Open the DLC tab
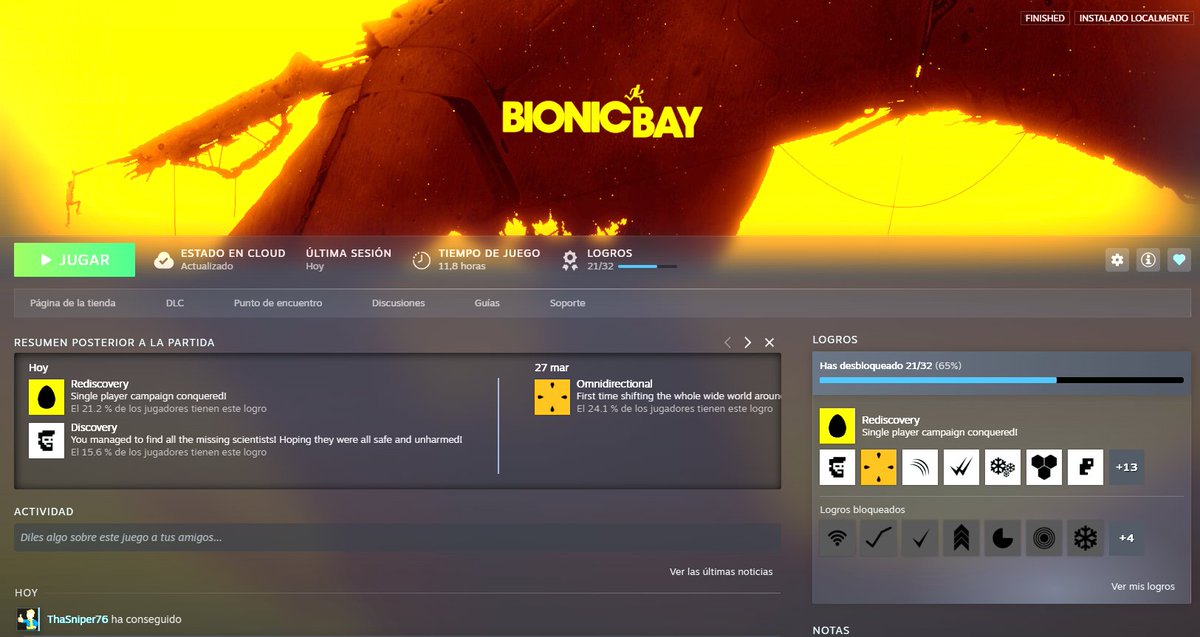The height and width of the screenshot is (637, 1200). click(175, 303)
